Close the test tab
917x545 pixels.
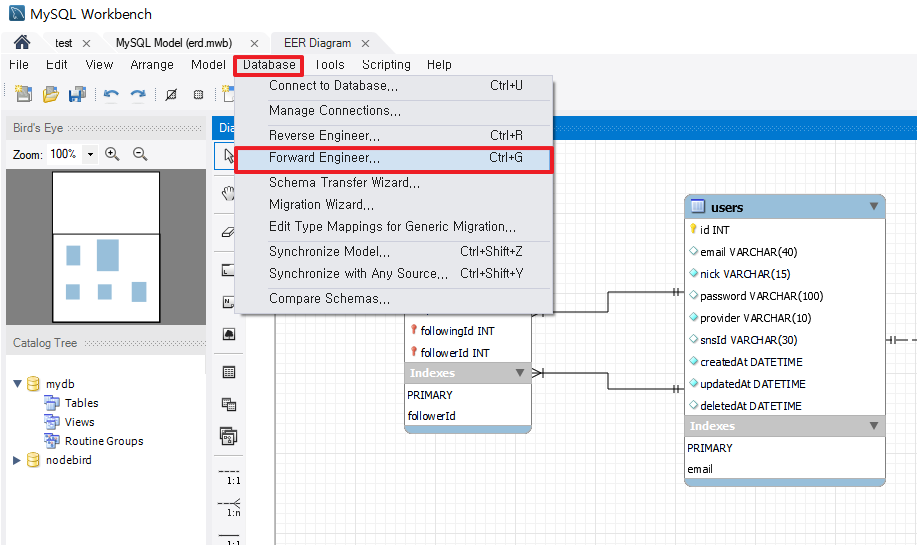[x=87, y=43]
